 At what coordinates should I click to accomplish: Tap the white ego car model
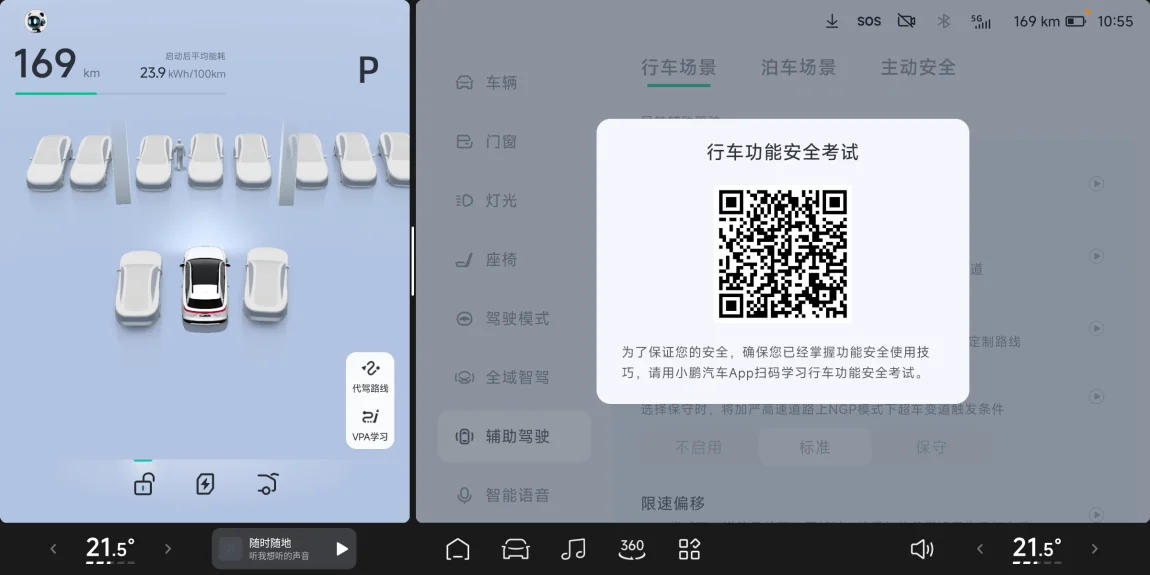pyautogui.click(x=205, y=288)
